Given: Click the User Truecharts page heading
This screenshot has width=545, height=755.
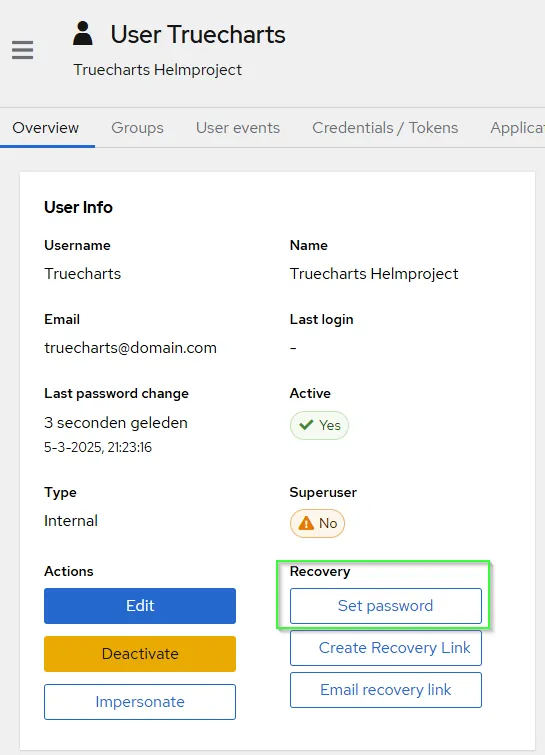Looking at the screenshot, I should coord(198,35).
